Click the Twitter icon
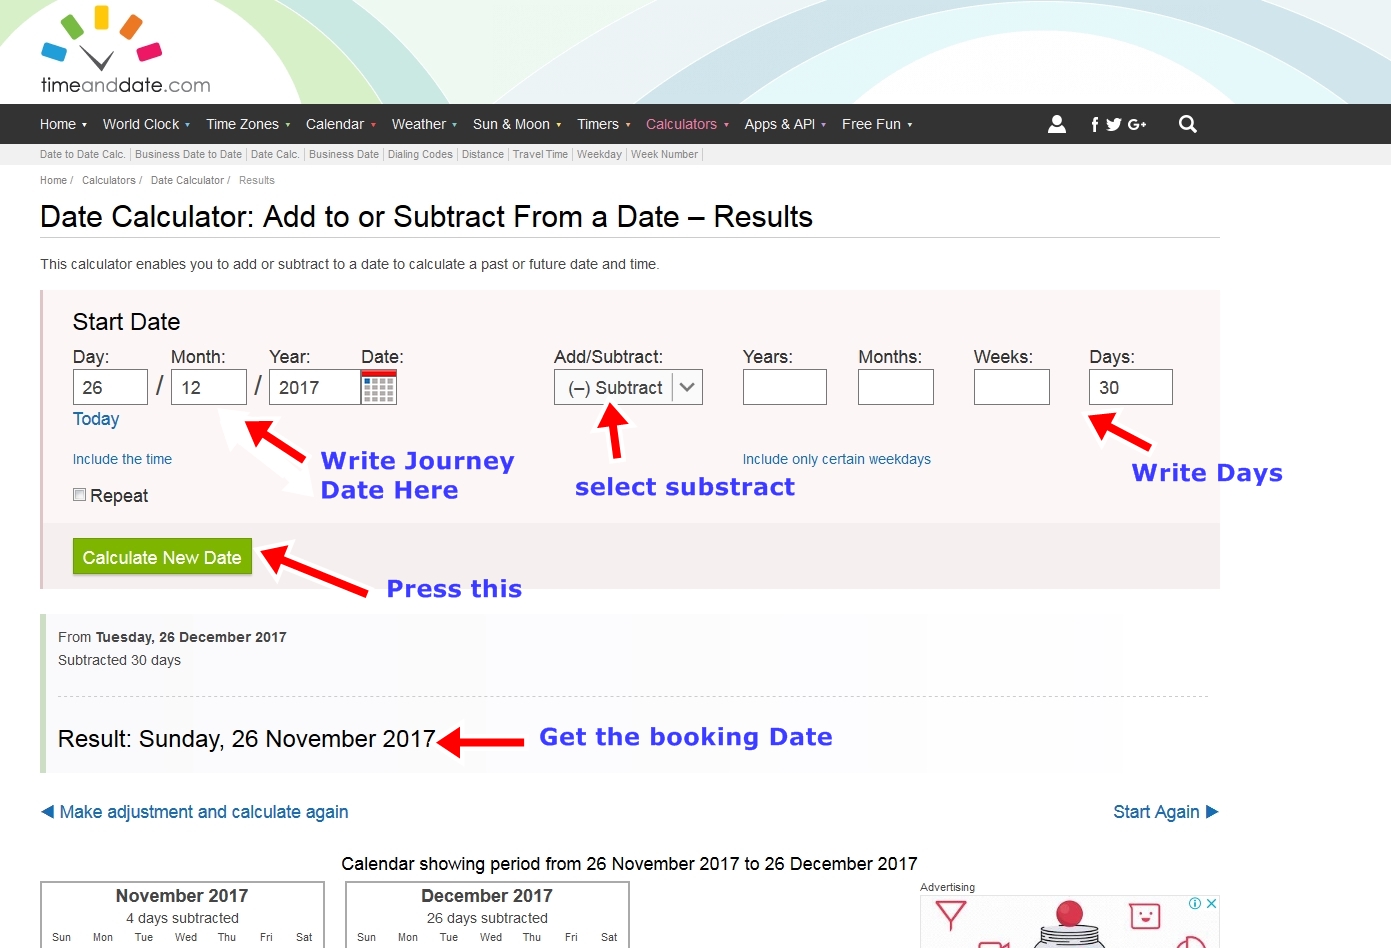The image size is (1391, 948). tap(1114, 123)
